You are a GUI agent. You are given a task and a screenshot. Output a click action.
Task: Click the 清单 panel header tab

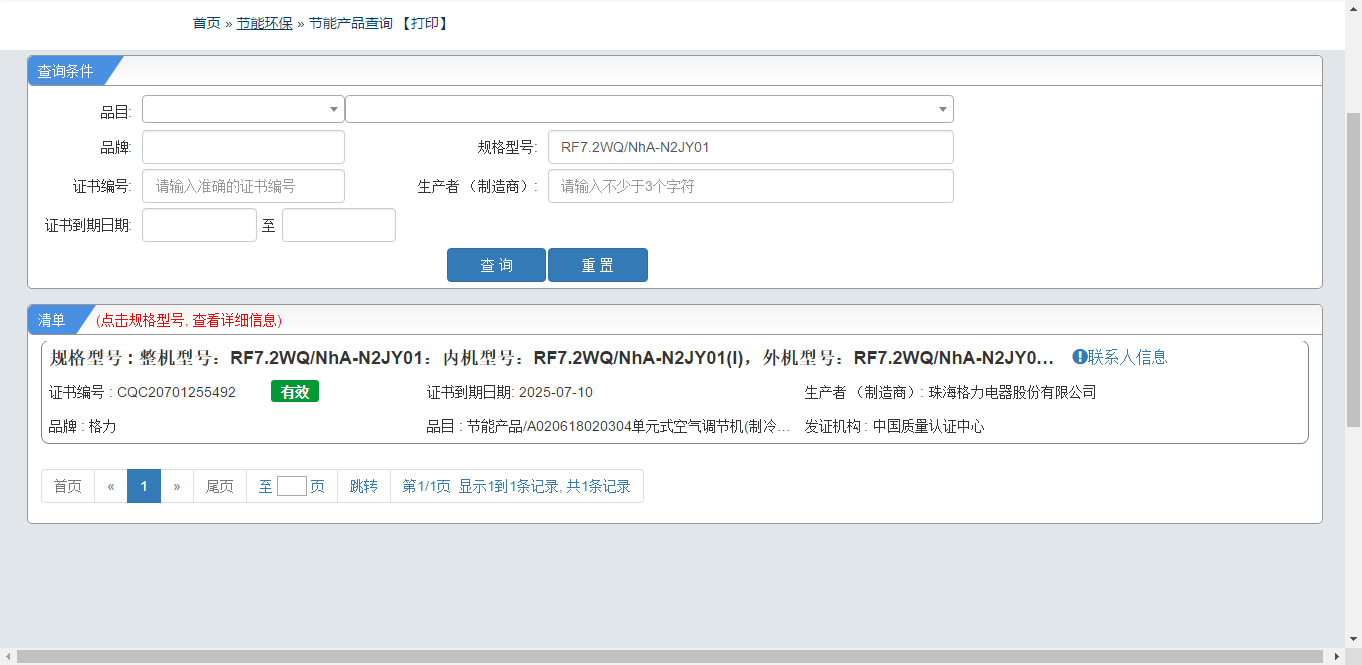coord(52,320)
